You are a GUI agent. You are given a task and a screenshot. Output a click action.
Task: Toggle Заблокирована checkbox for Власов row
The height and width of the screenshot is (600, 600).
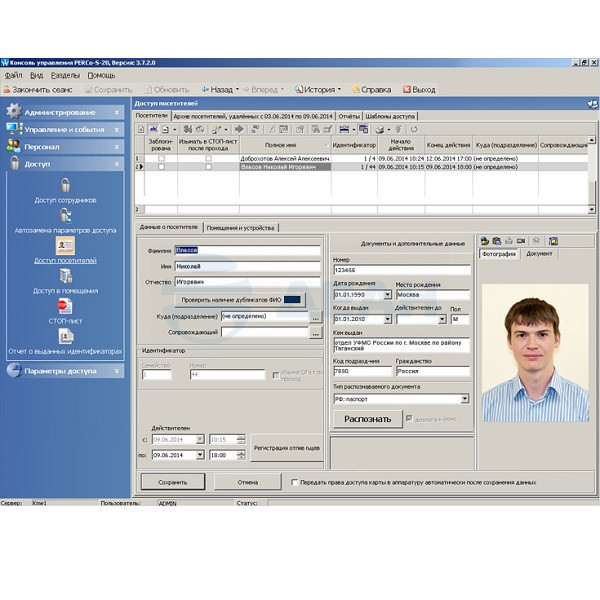(161, 167)
